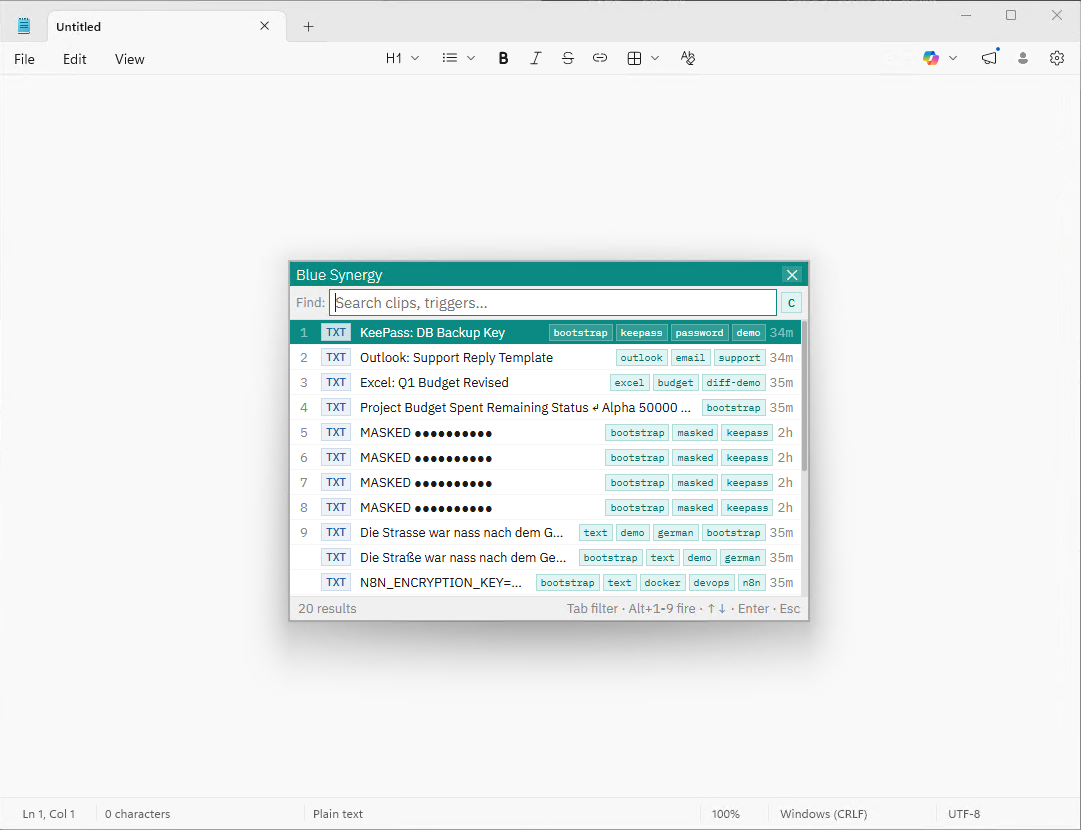
Task: Click the bulleted list icon
Action: click(449, 59)
